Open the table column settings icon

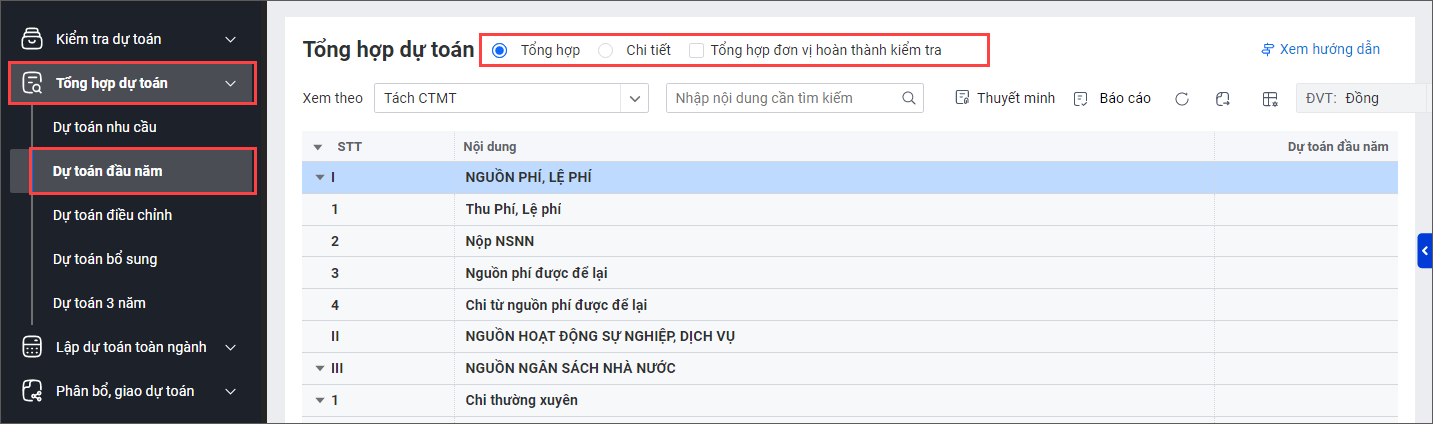[x=1270, y=99]
